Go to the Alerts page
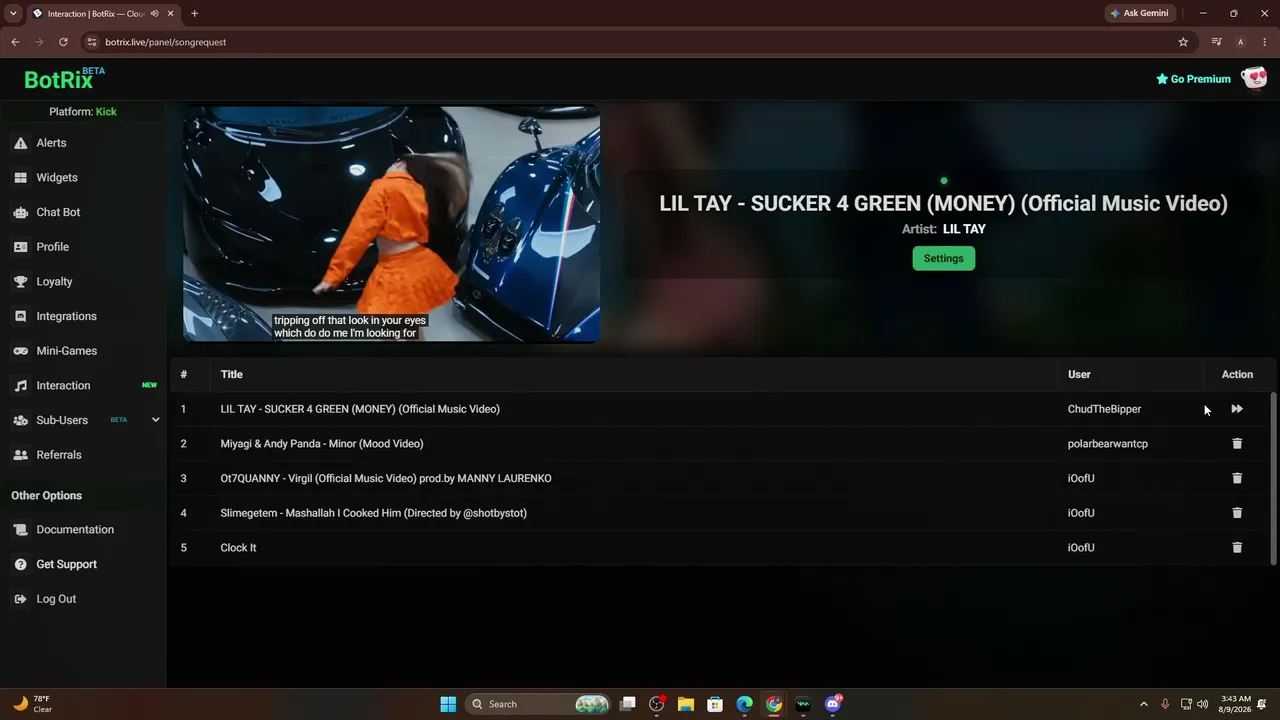 [52, 143]
